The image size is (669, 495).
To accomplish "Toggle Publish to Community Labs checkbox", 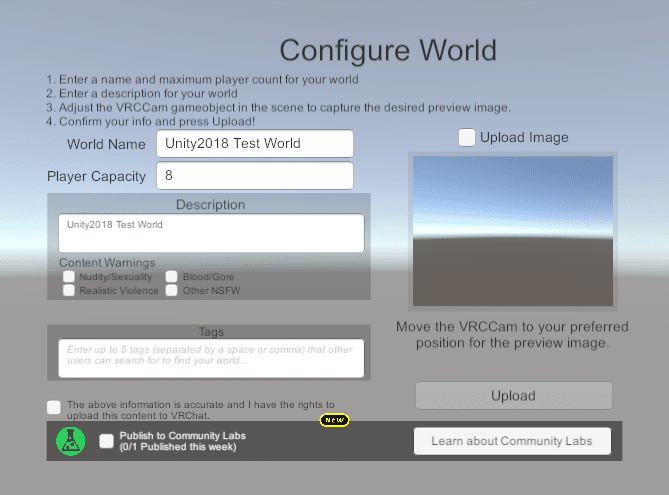I will [x=106, y=441].
